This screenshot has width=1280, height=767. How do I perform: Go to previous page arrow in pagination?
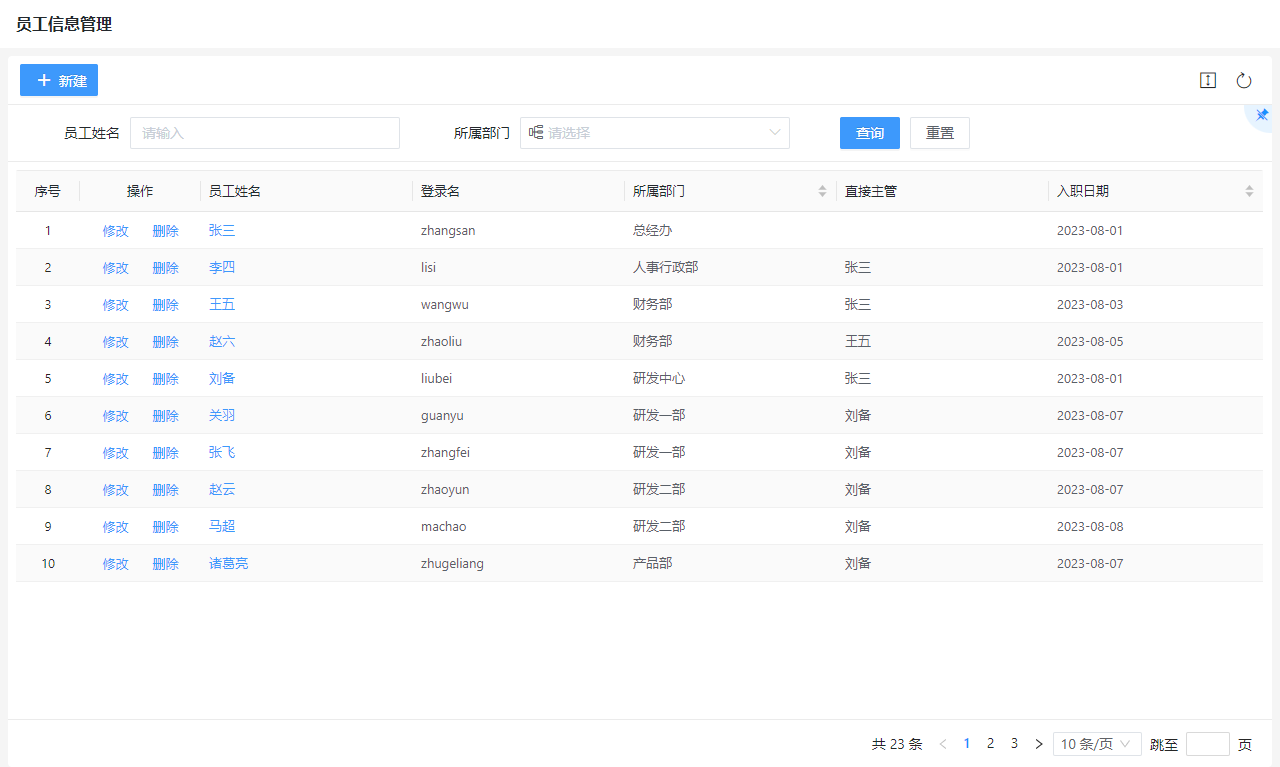[x=942, y=744]
